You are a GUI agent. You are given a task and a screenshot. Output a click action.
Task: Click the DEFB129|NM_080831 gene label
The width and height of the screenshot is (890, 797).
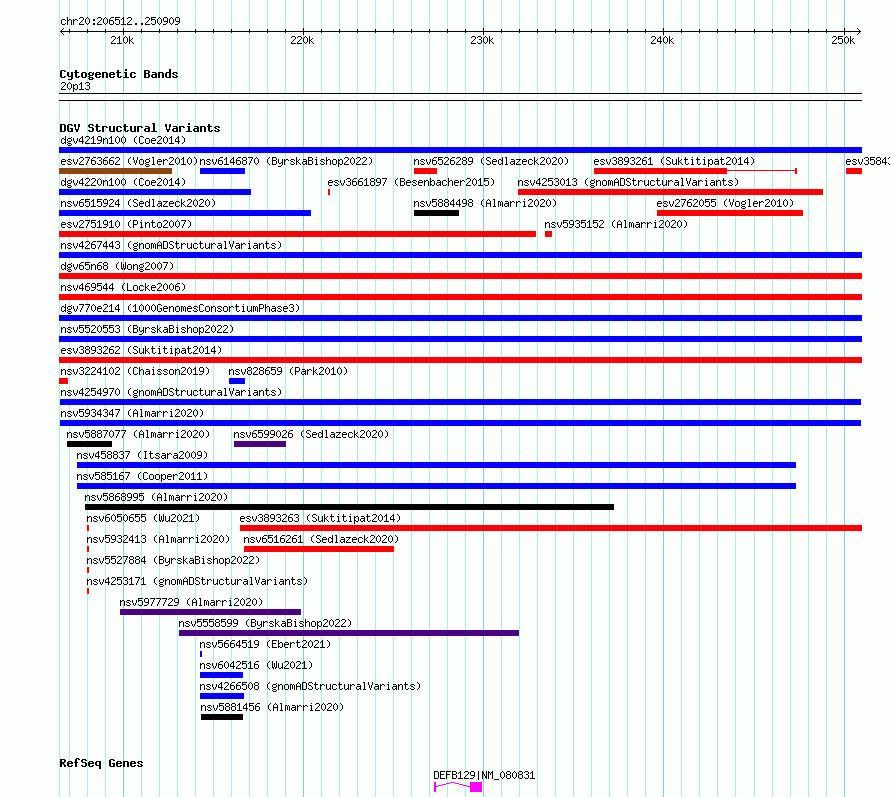click(484, 775)
